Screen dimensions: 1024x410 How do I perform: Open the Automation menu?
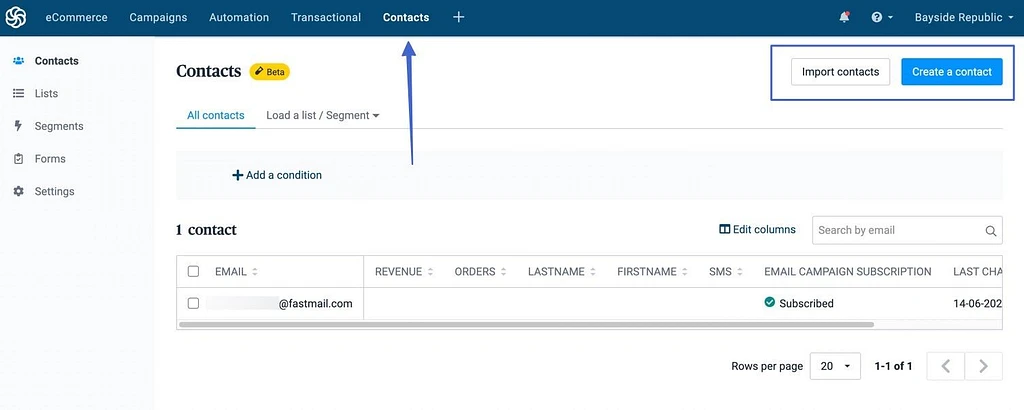click(239, 18)
